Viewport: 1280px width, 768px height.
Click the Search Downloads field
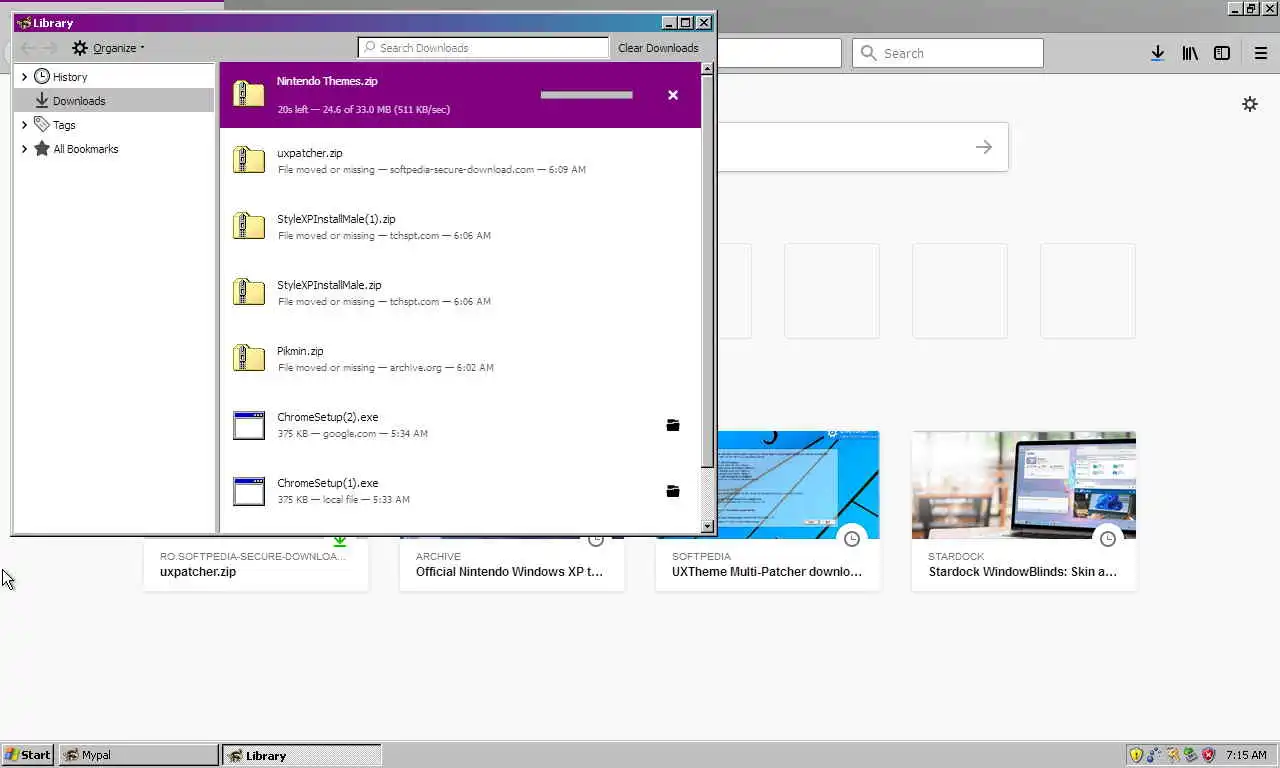483,48
